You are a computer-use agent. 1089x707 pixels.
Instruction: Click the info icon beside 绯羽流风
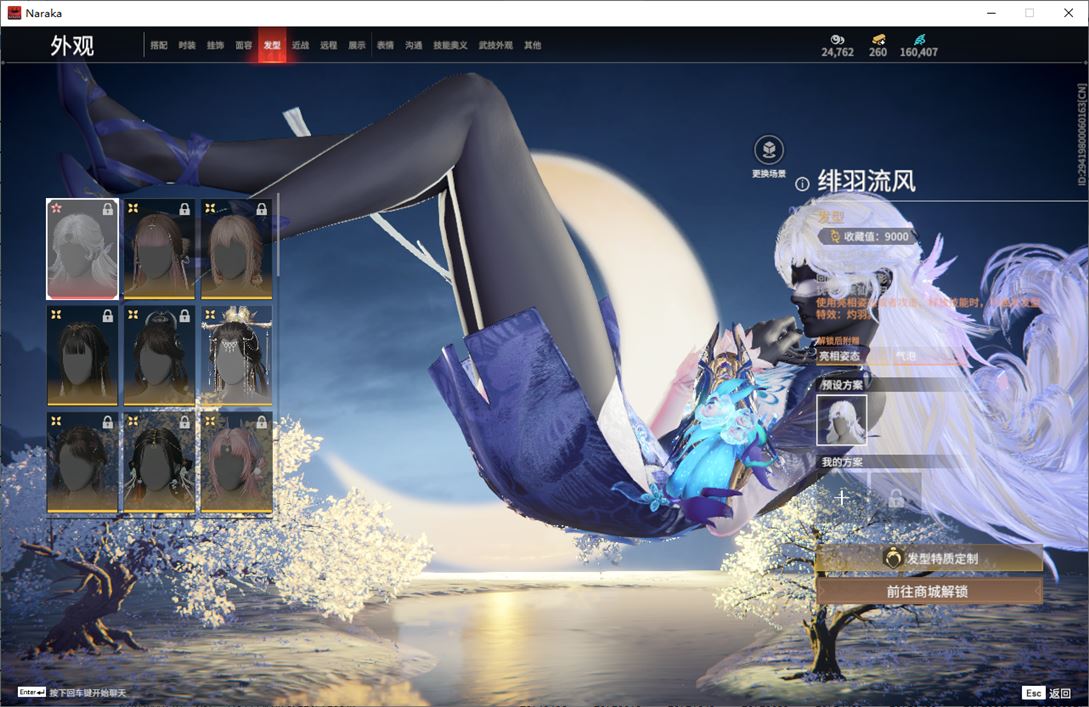(x=802, y=184)
